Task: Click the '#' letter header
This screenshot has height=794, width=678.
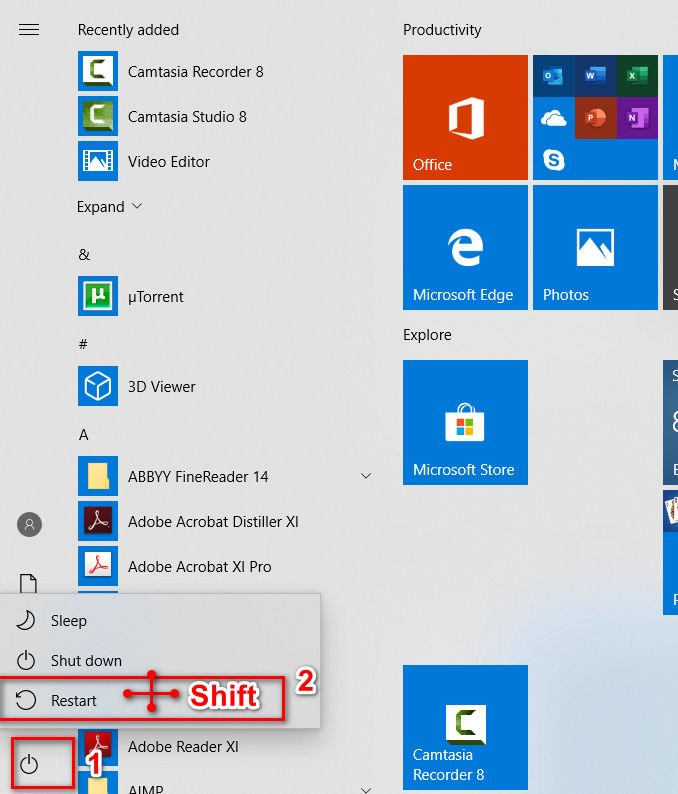Action: point(83,344)
